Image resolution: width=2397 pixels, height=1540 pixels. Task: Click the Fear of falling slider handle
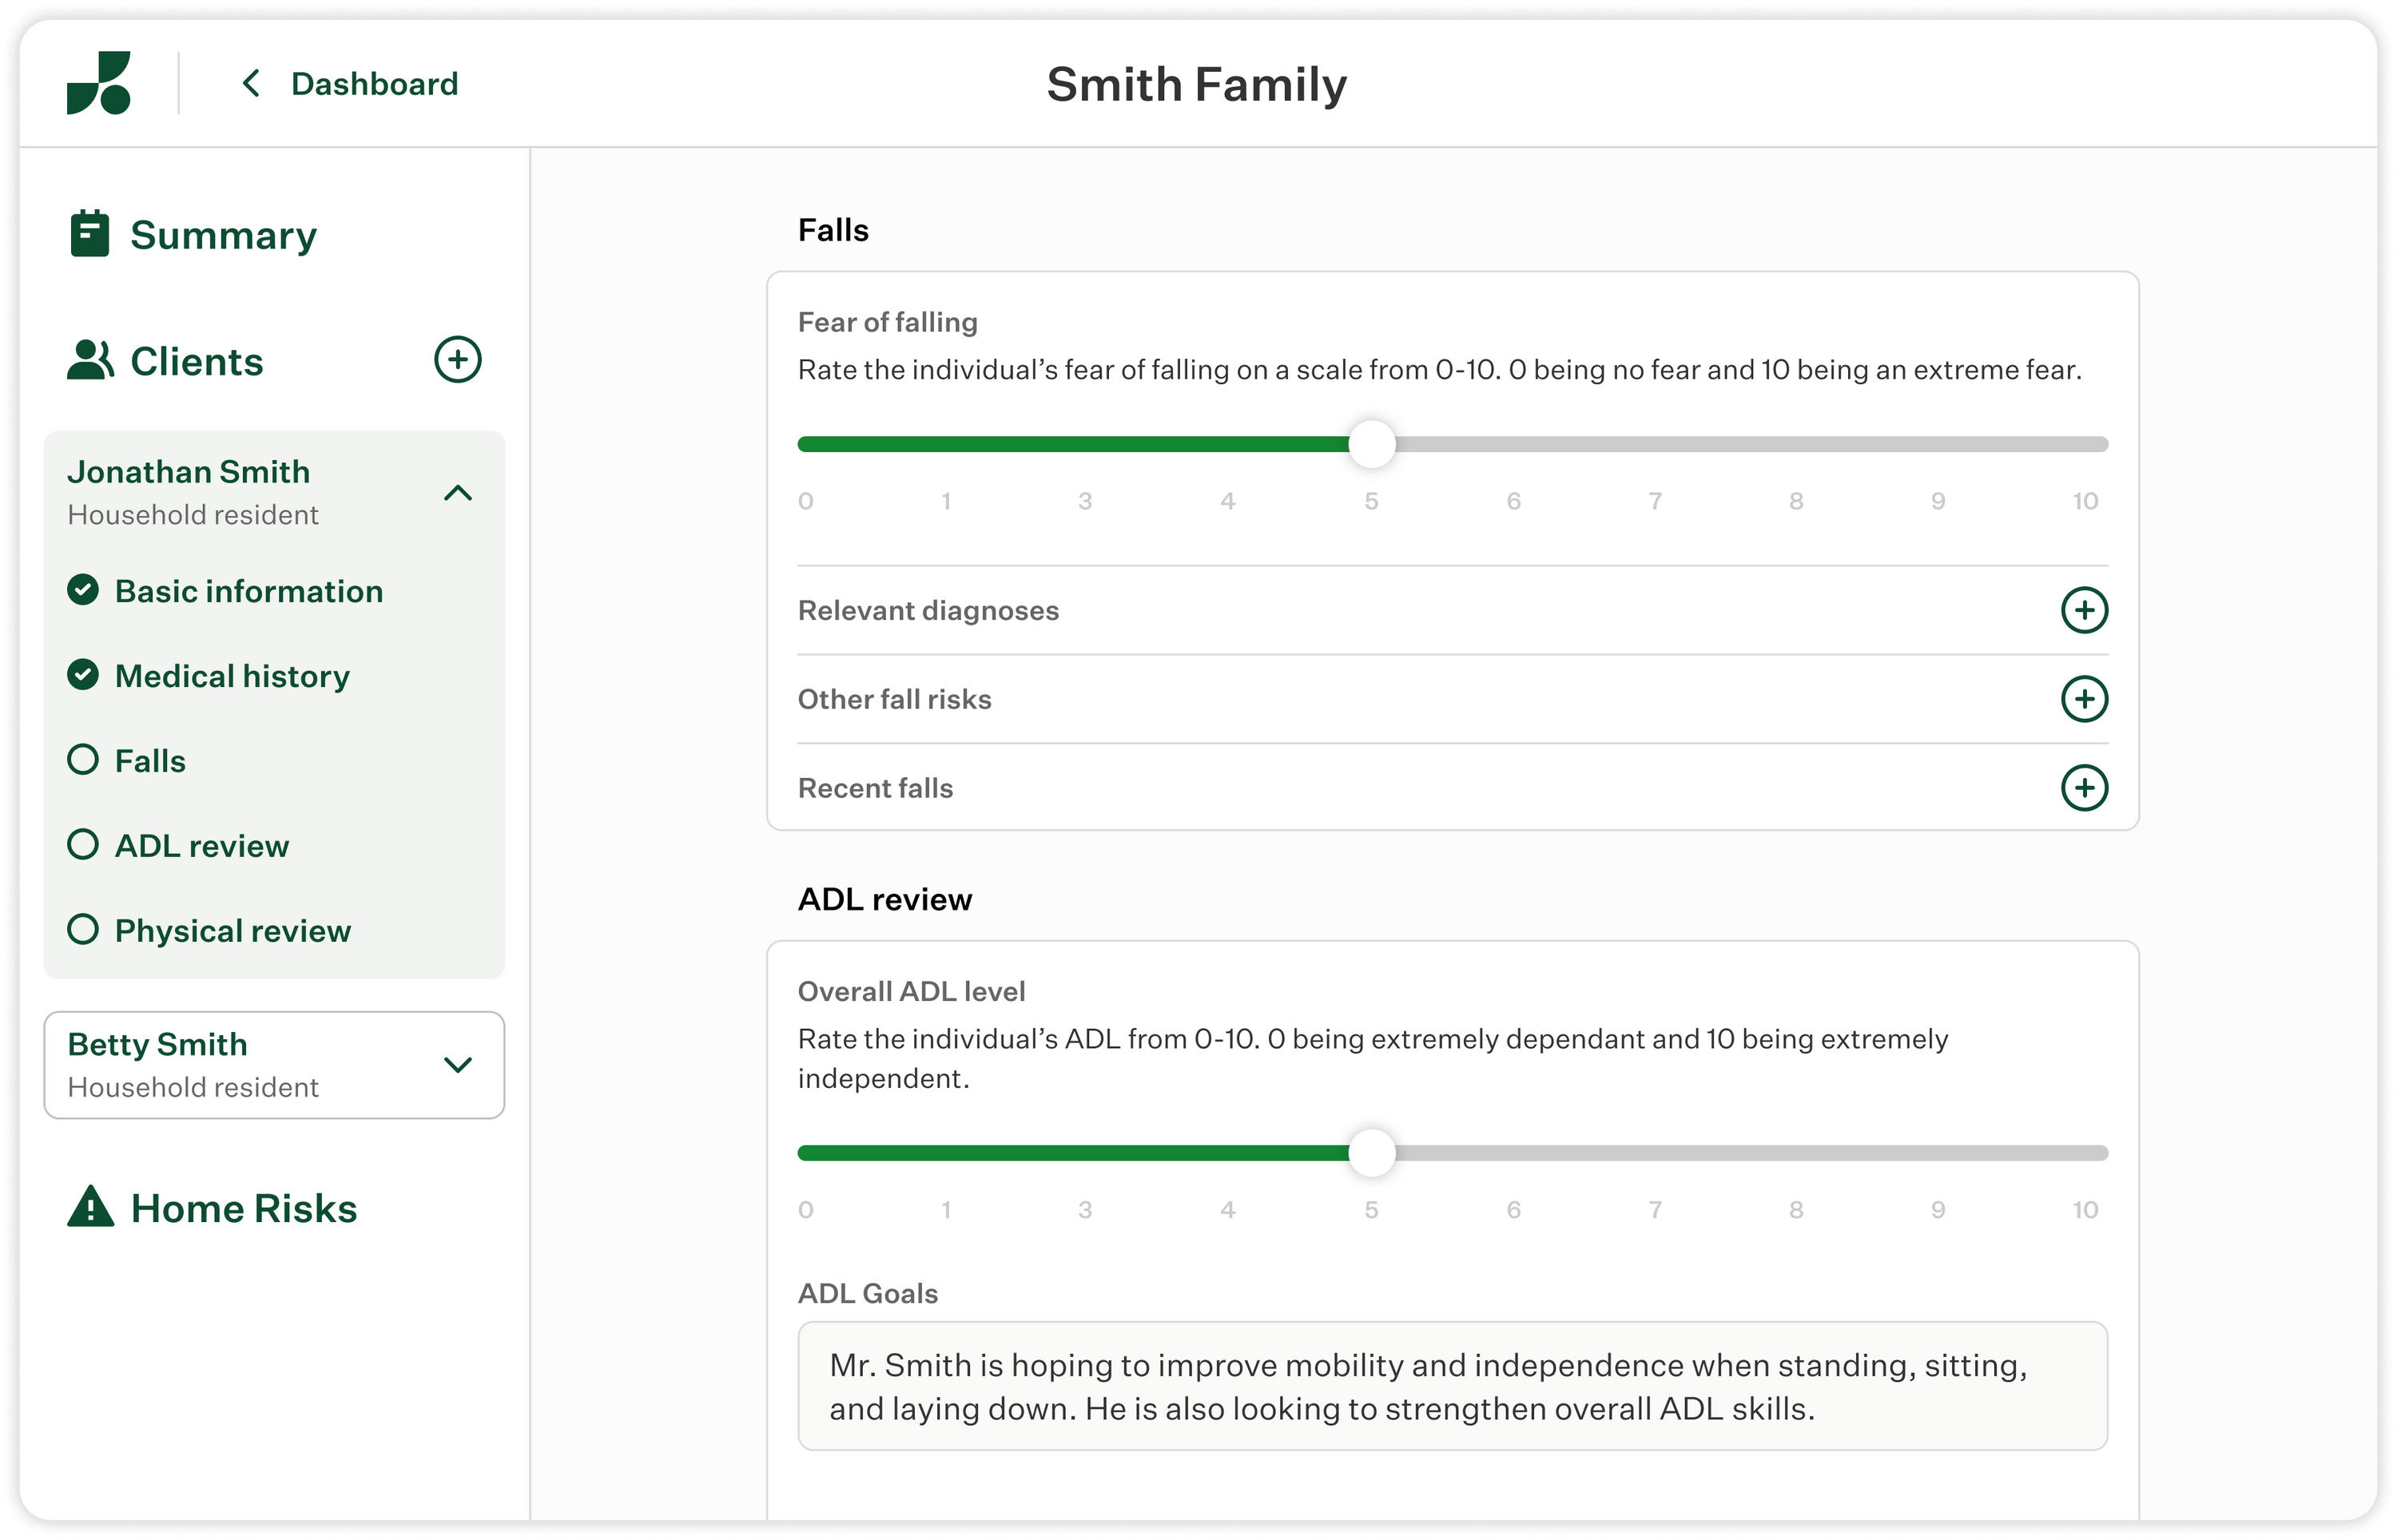click(x=1371, y=444)
